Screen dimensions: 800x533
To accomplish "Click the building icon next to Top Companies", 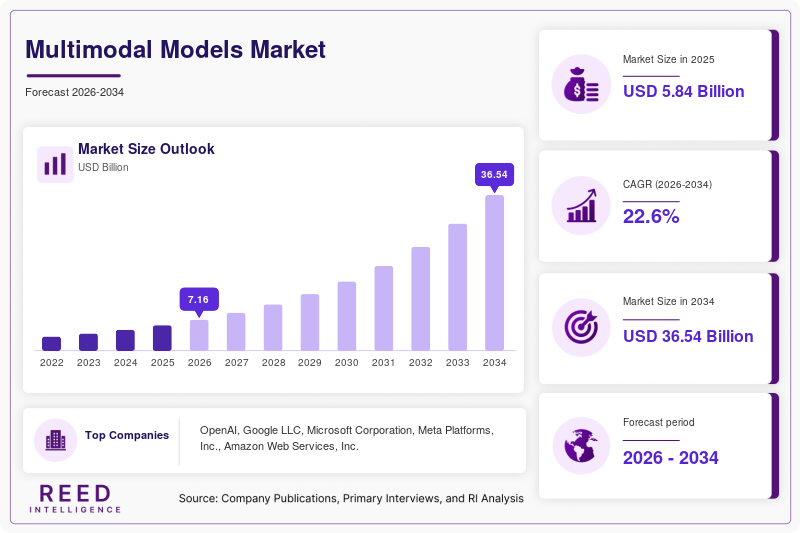I will point(56,440).
